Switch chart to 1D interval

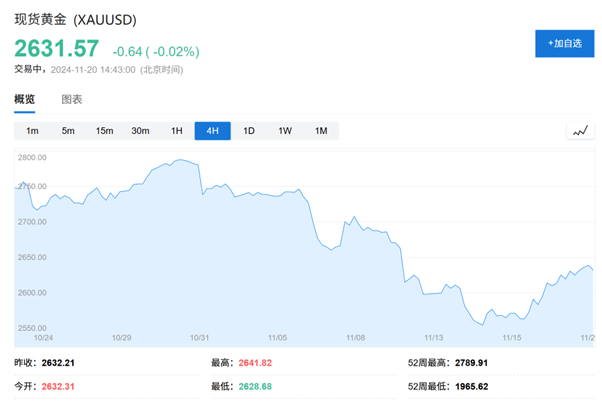click(x=249, y=131)
